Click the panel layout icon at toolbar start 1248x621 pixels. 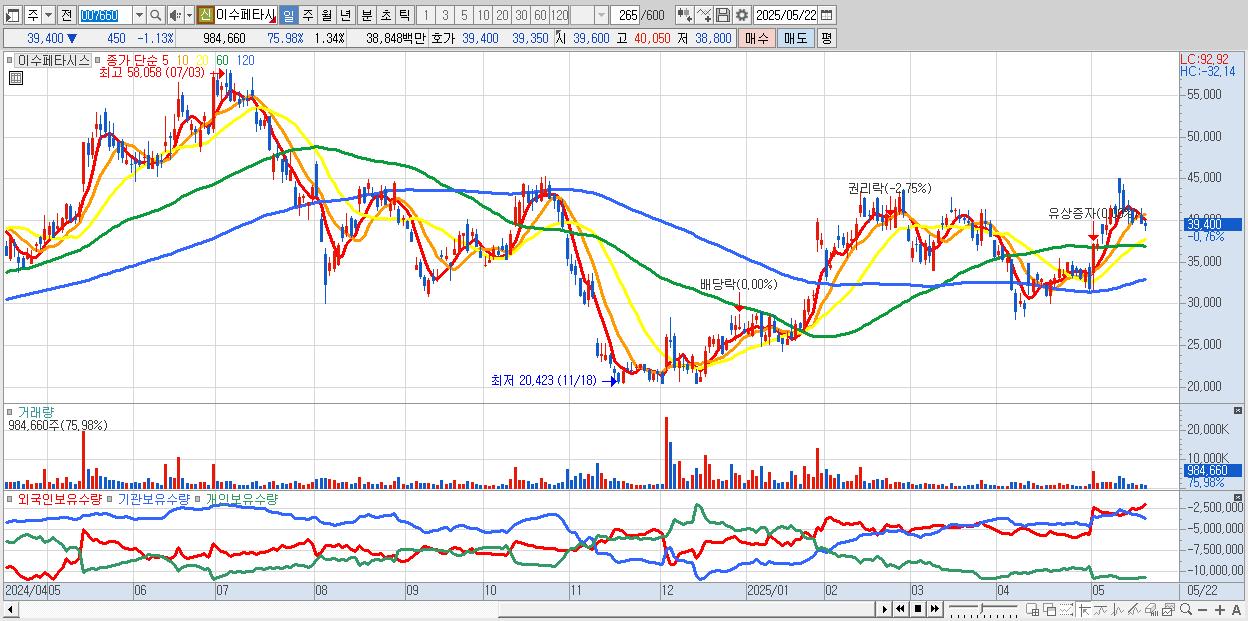pyautogui.click(x=12, y=15)
